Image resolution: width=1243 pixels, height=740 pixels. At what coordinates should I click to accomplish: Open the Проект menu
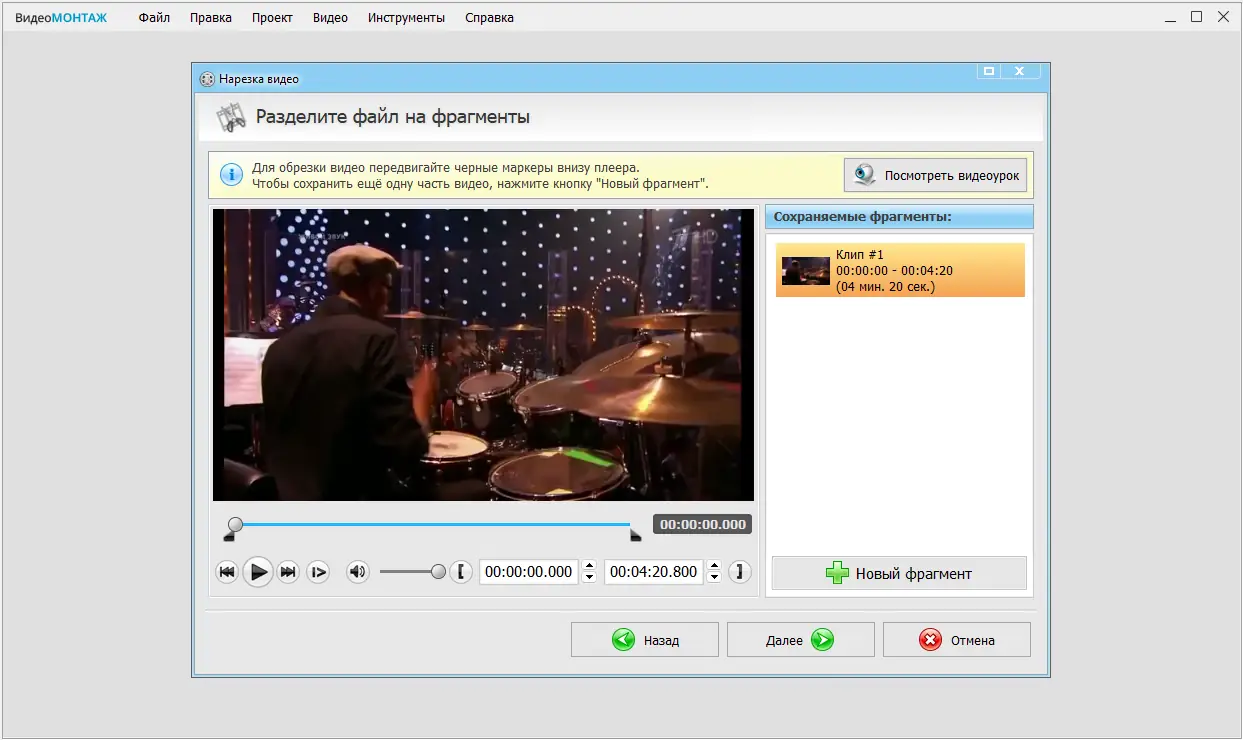pos(272,18)
